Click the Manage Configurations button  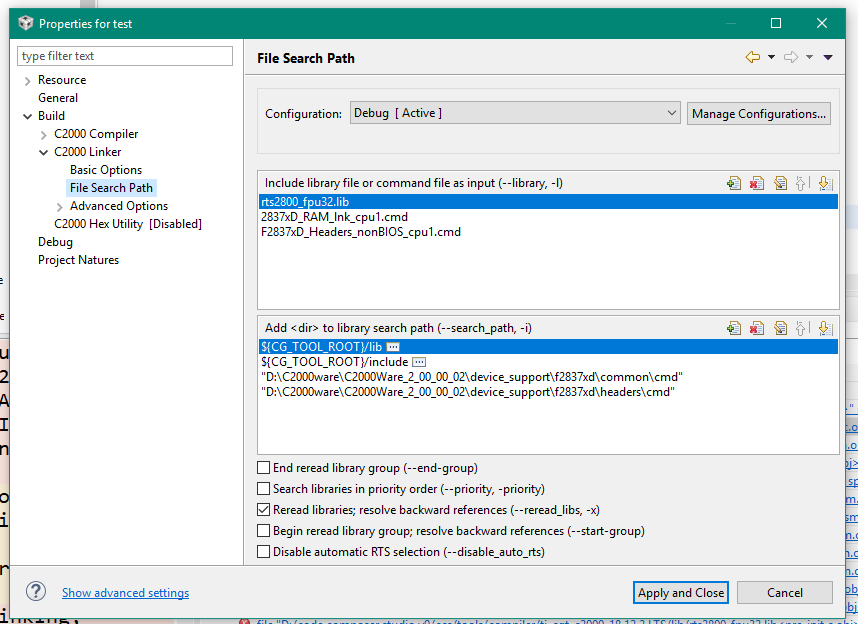coord(759,114)
